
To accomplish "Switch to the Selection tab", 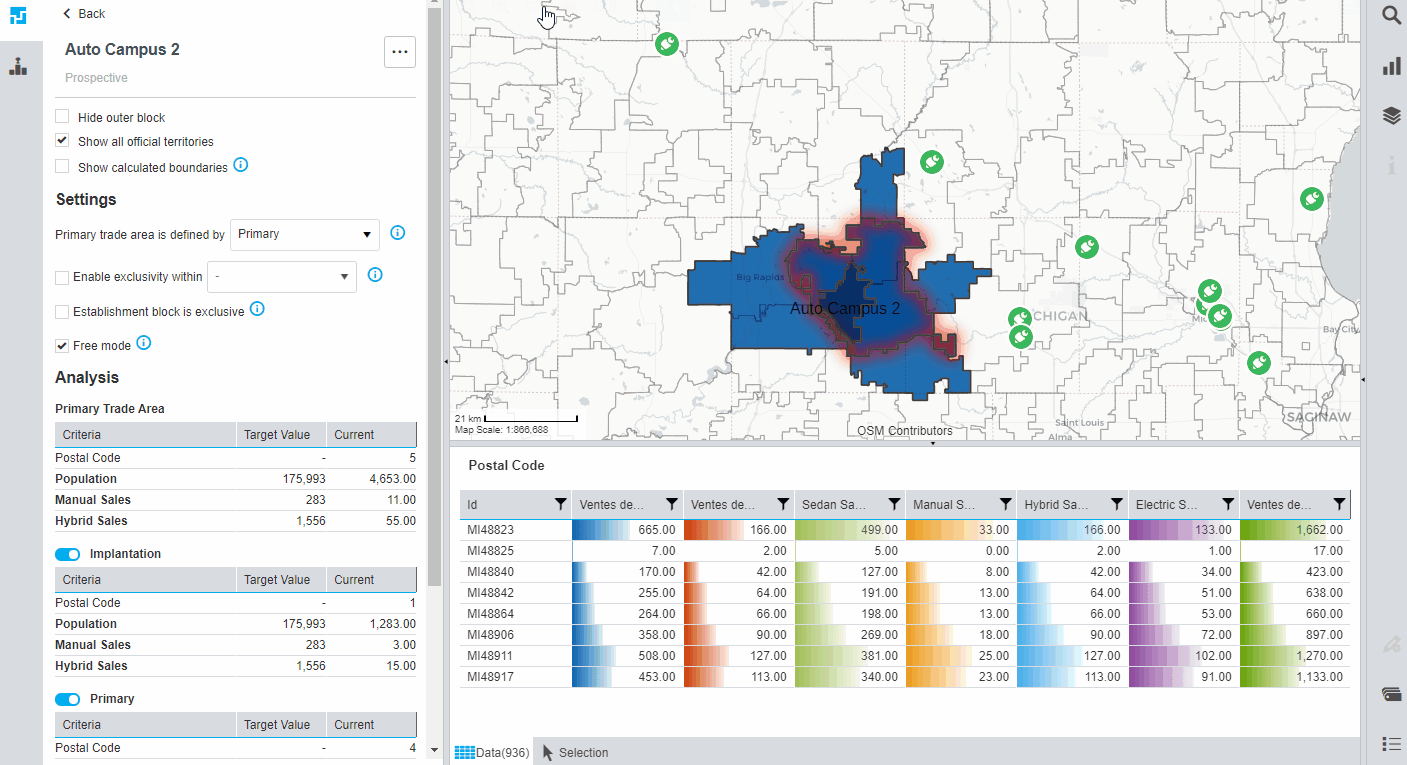I will click(x=575, y=752).
